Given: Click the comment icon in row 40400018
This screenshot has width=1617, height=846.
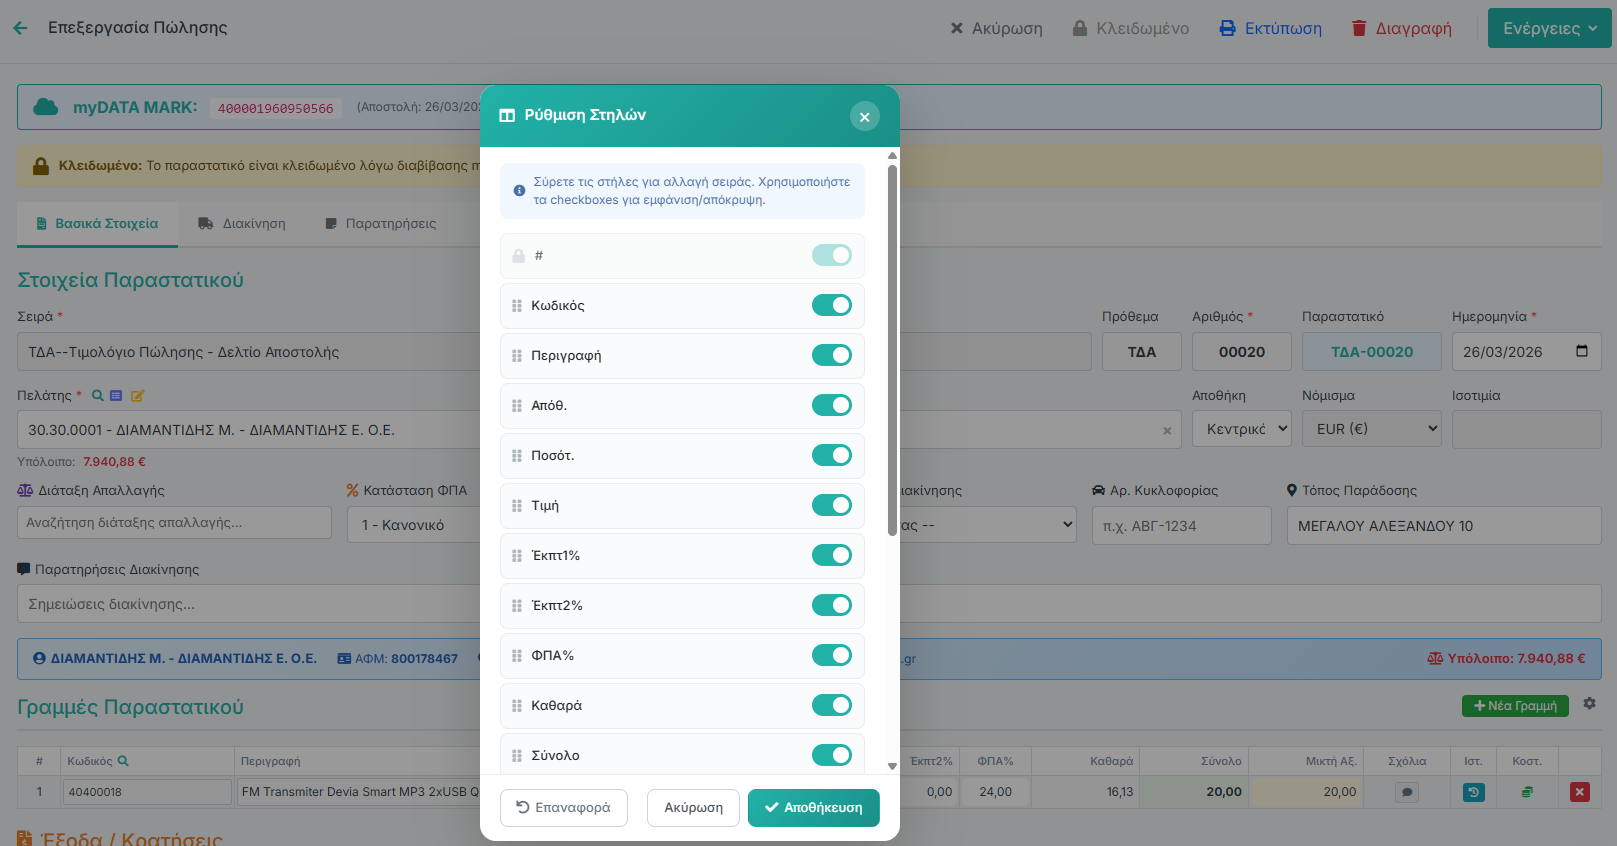Looking at the screenshot, I should point(1407,792).
